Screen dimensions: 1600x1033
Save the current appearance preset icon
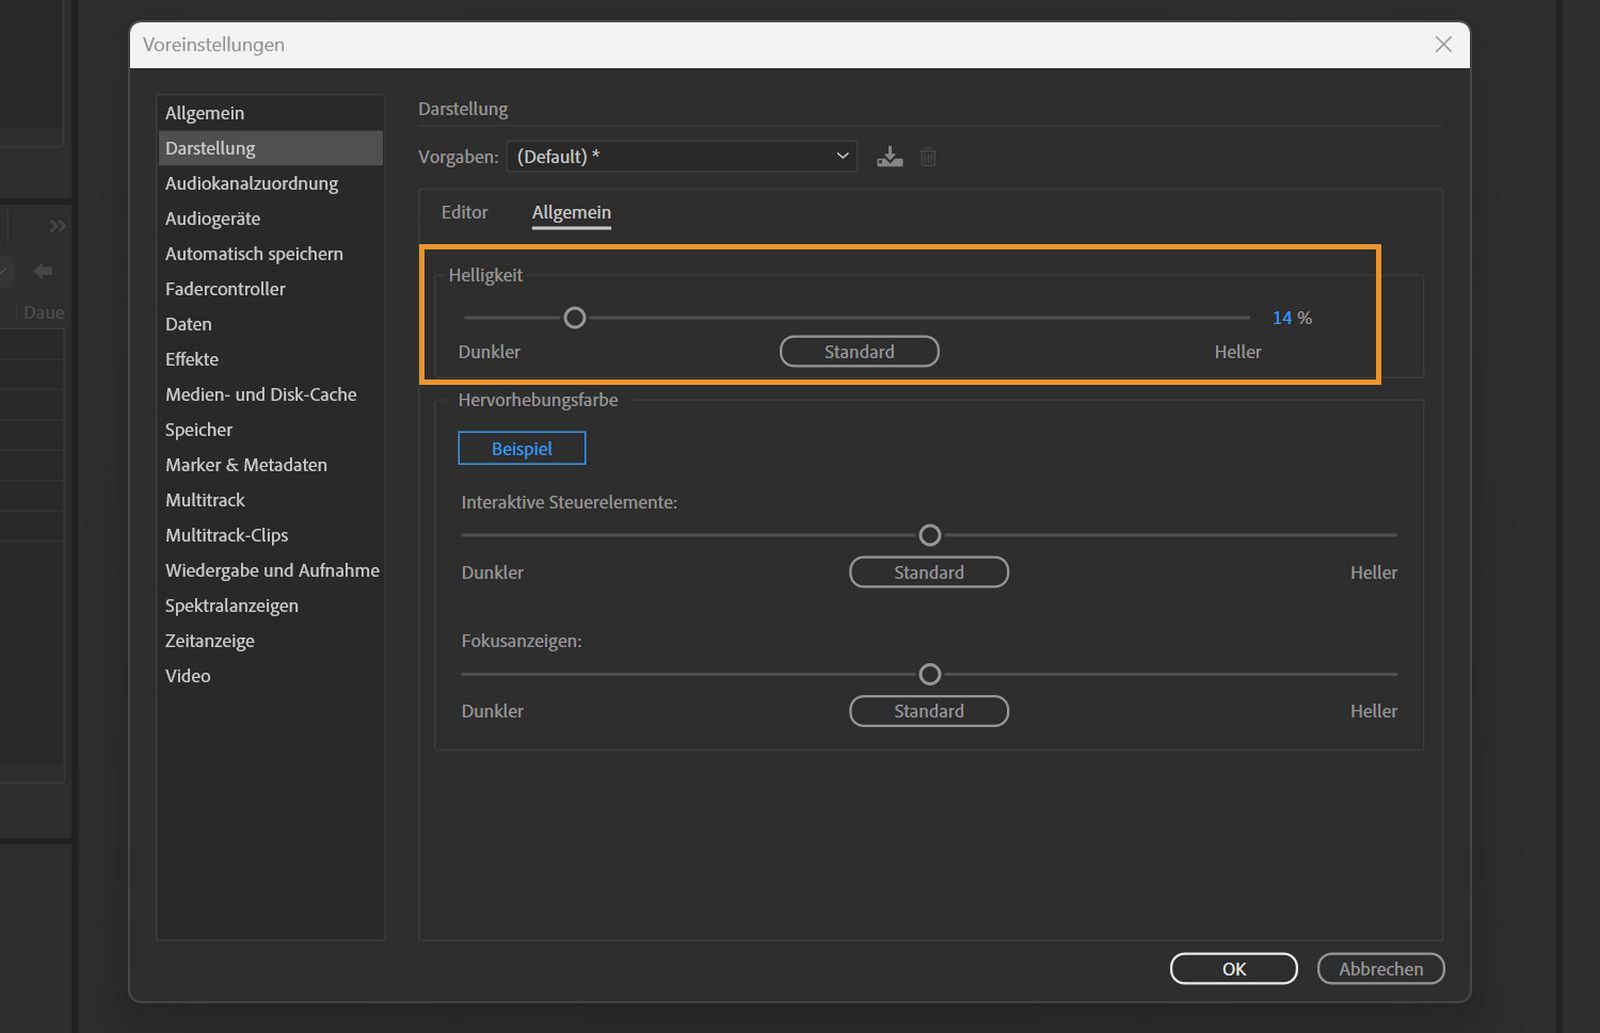[x=889, y=157]
